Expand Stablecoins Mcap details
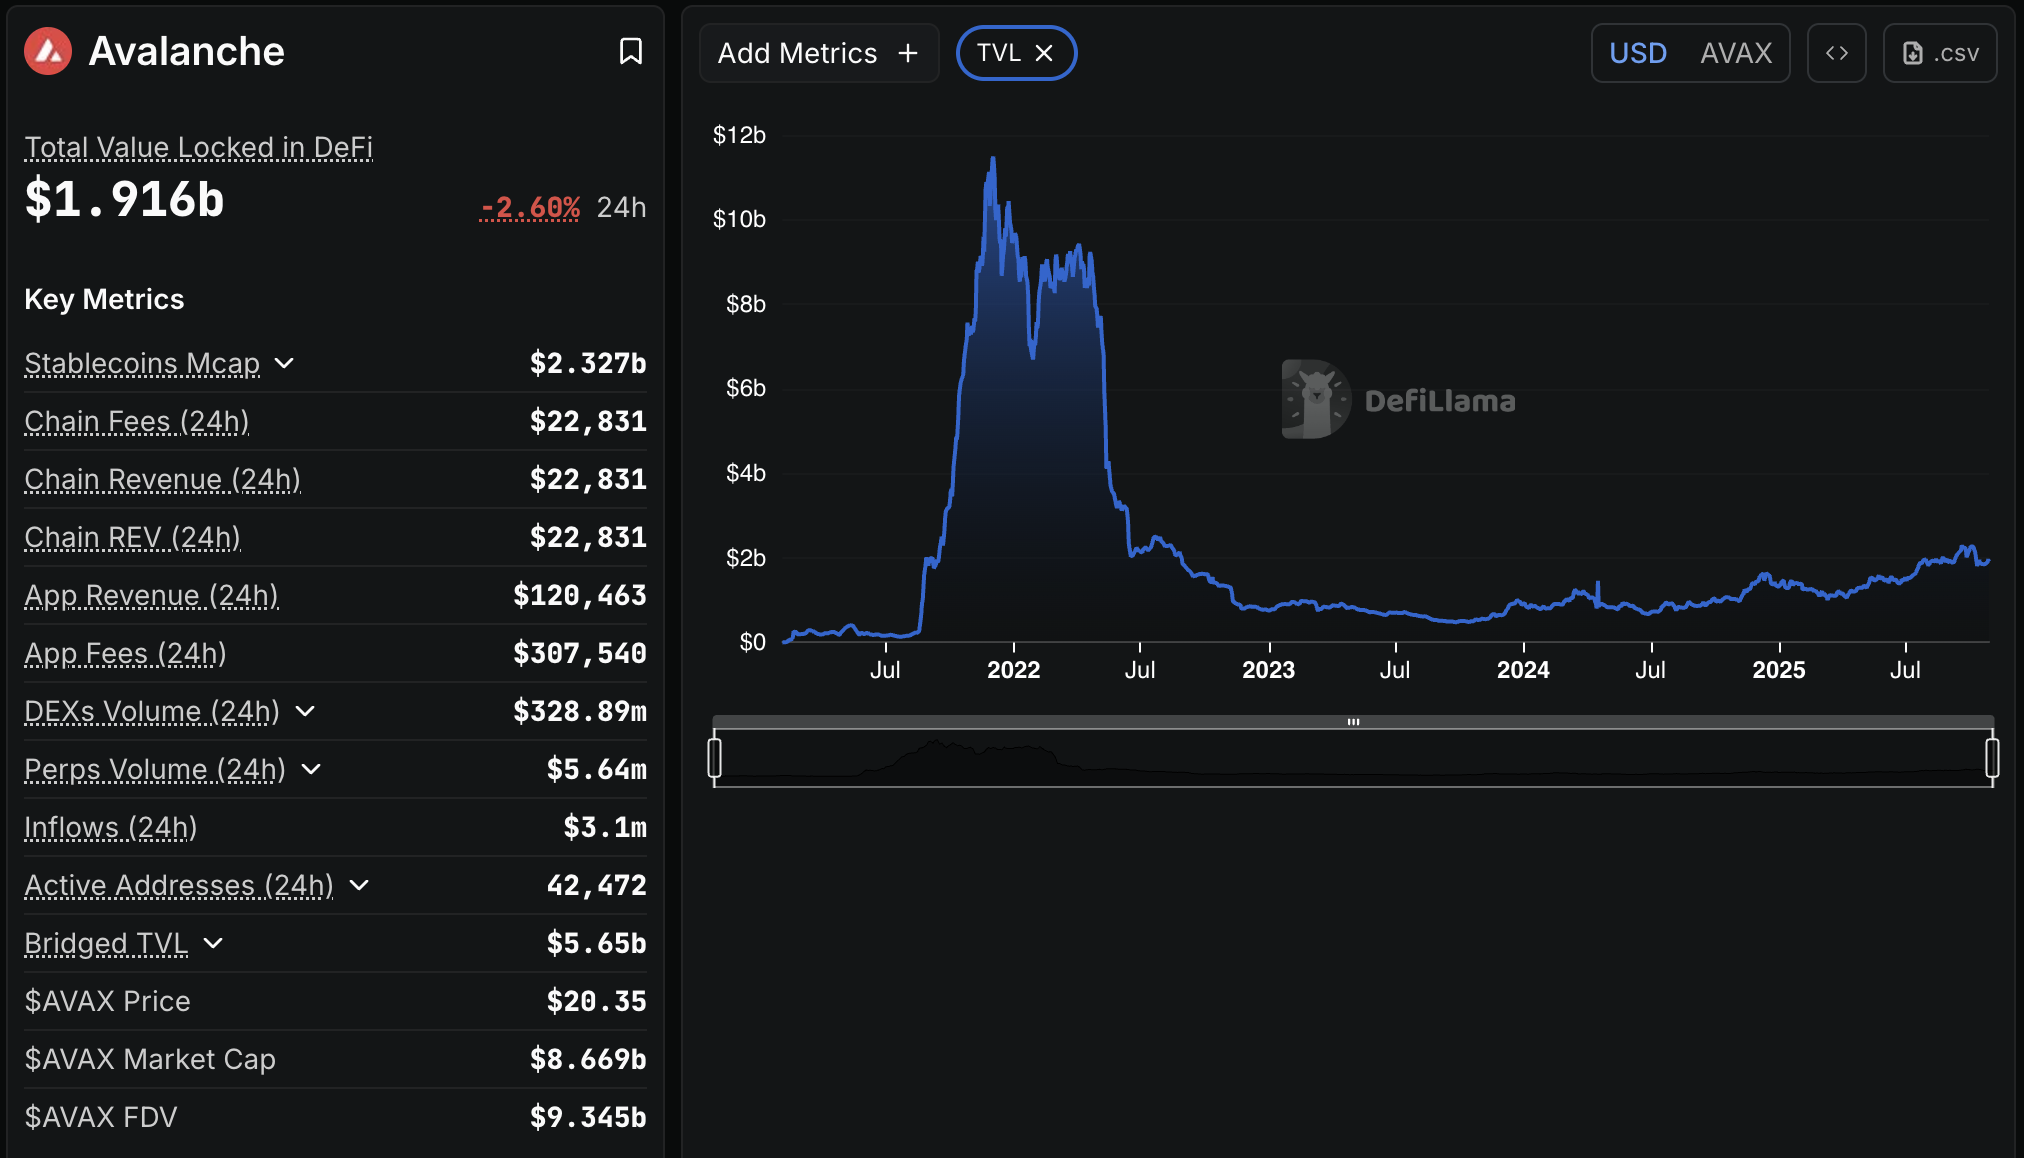Image resolution: width=2024 pixels, height=1158 pixels. (285, 363)
